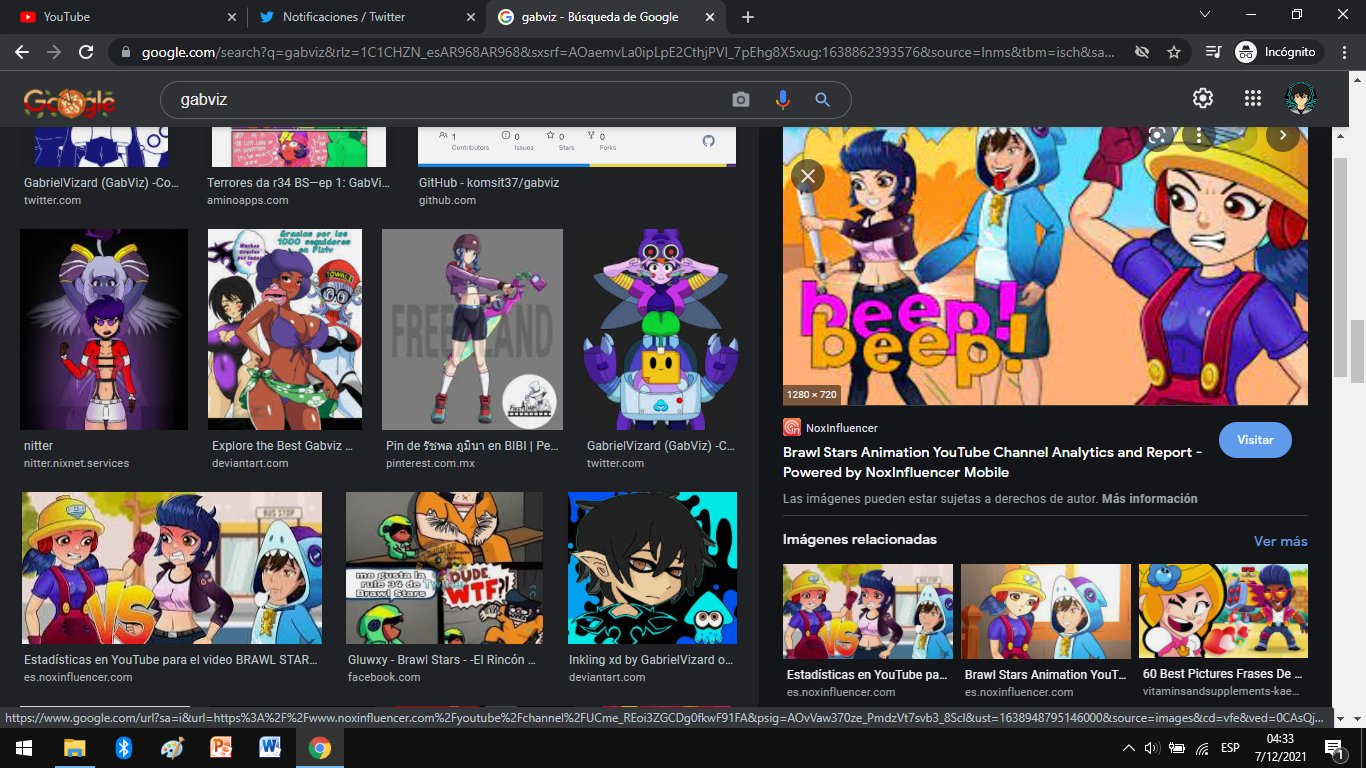Open the Google apps grid
1366x768 pixels.
click(x=1253, y=98)
